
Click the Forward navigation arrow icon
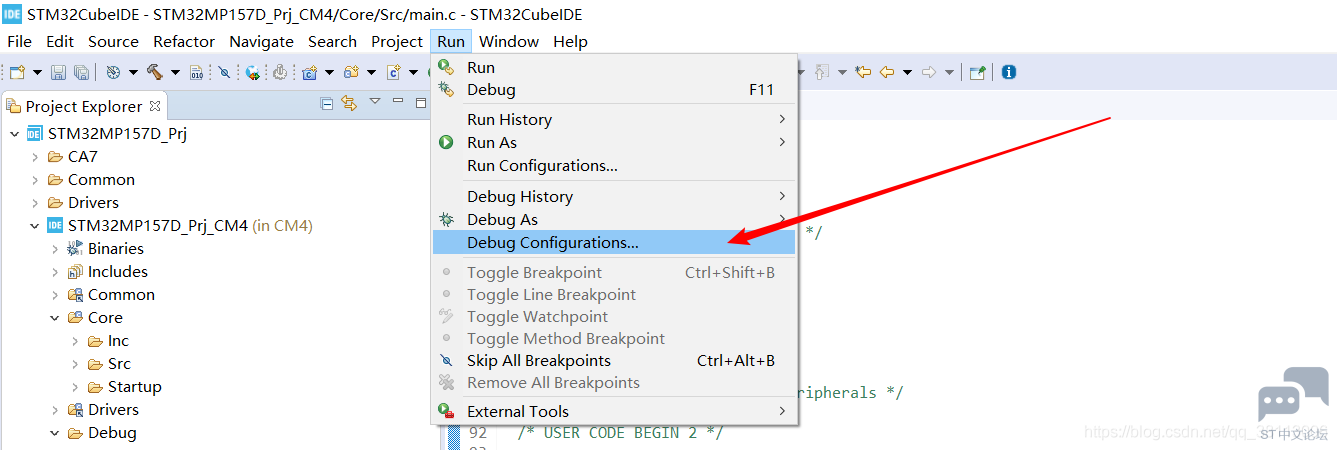(929, 72)
